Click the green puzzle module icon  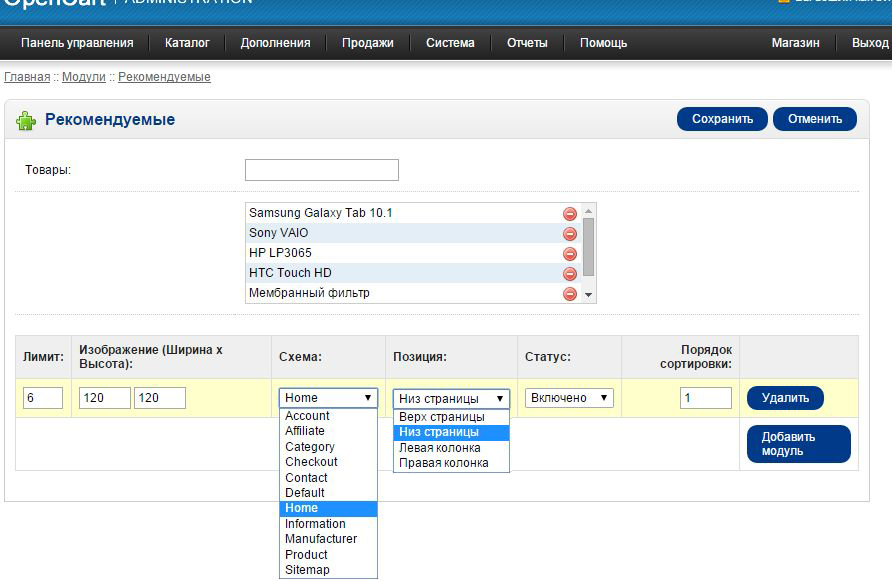pos(25,121)
